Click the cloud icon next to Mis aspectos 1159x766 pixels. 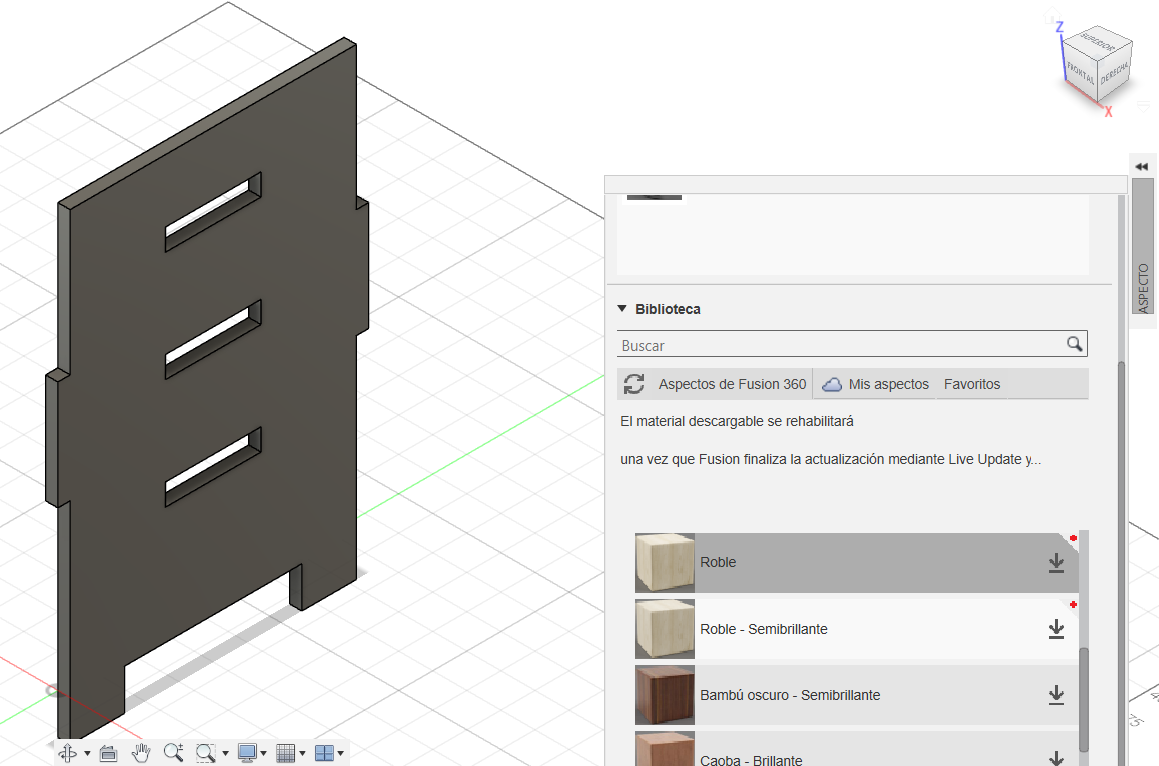[832, 384]
